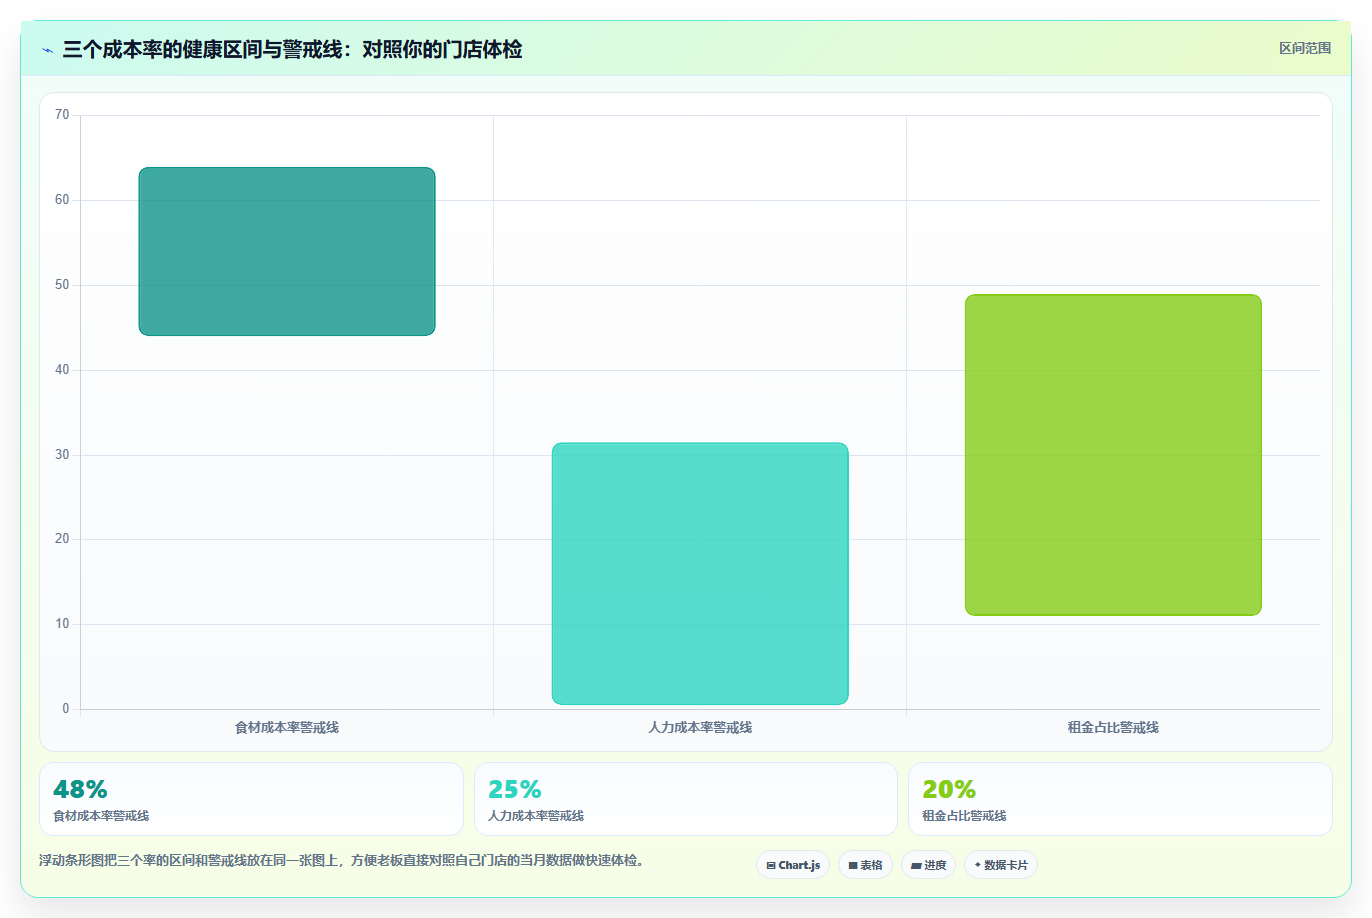The height and width of the screenshot is (918, 1372).
Task: Click the 数据卡片 tag chip
Action: tap(1001, 865)
